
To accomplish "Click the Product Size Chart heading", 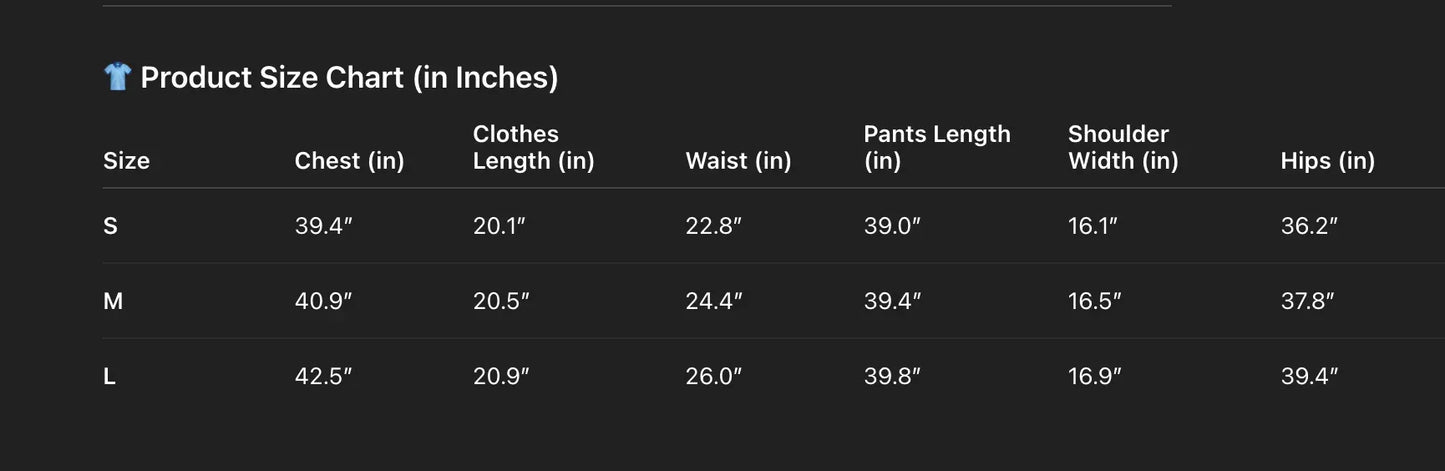I will click(x=349, y=77).
